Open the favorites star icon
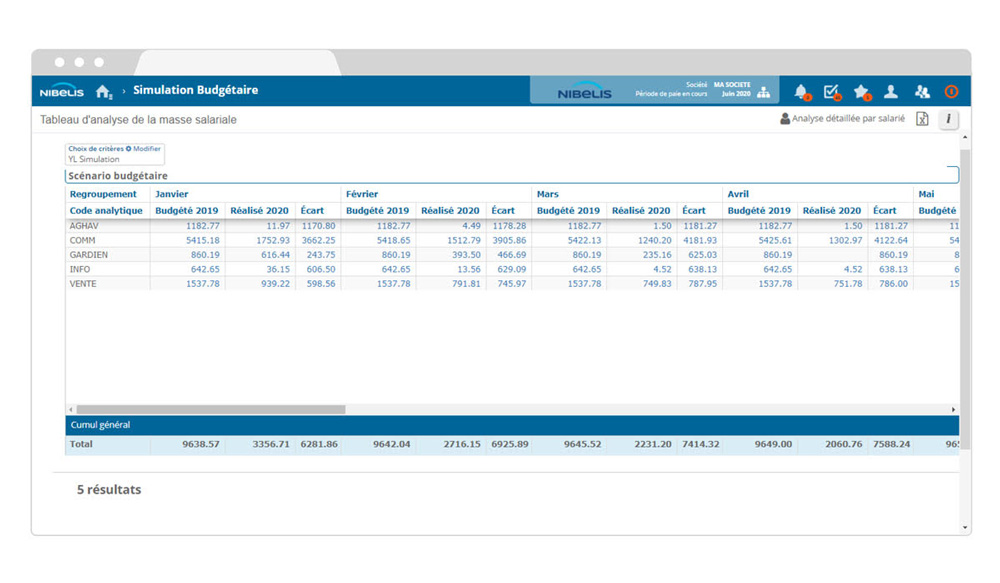This screenshot has width=1000, height=583. (x=861, y=92)
